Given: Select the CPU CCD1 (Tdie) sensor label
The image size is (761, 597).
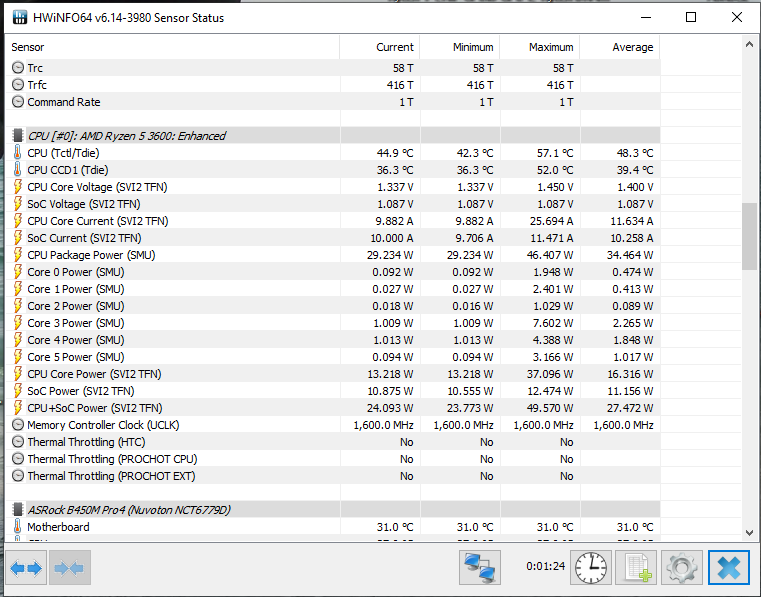Looking at the screenshot, I should (x=67, y=170).
